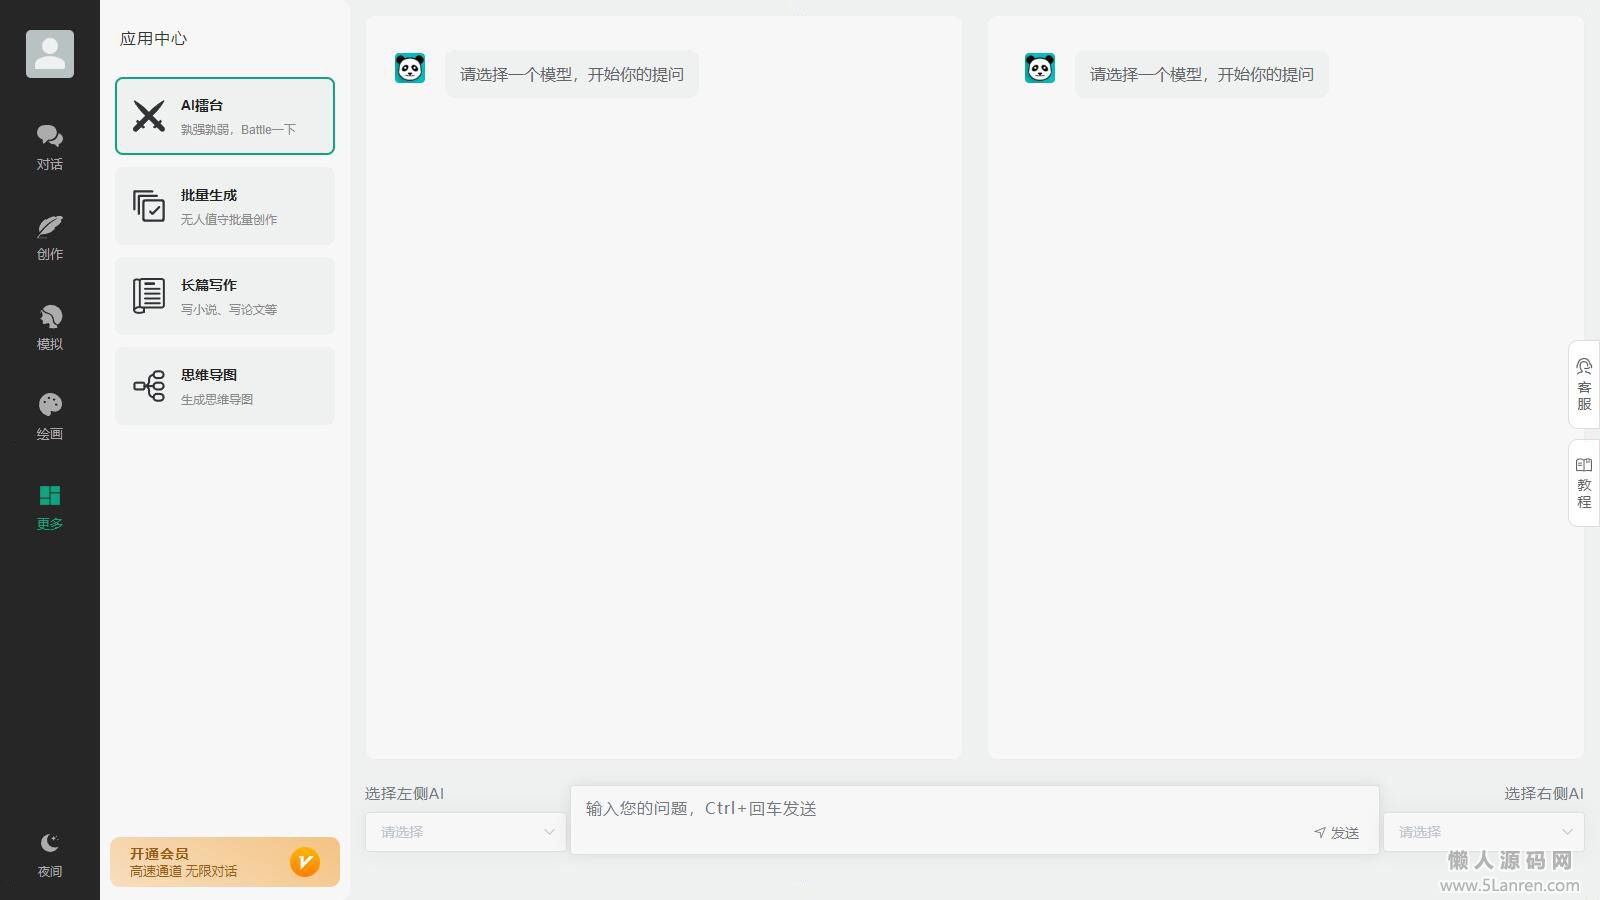This screenshot has height=900, width=1600.
Task: Select the 批量生成 app card
Action: point(225,206)
